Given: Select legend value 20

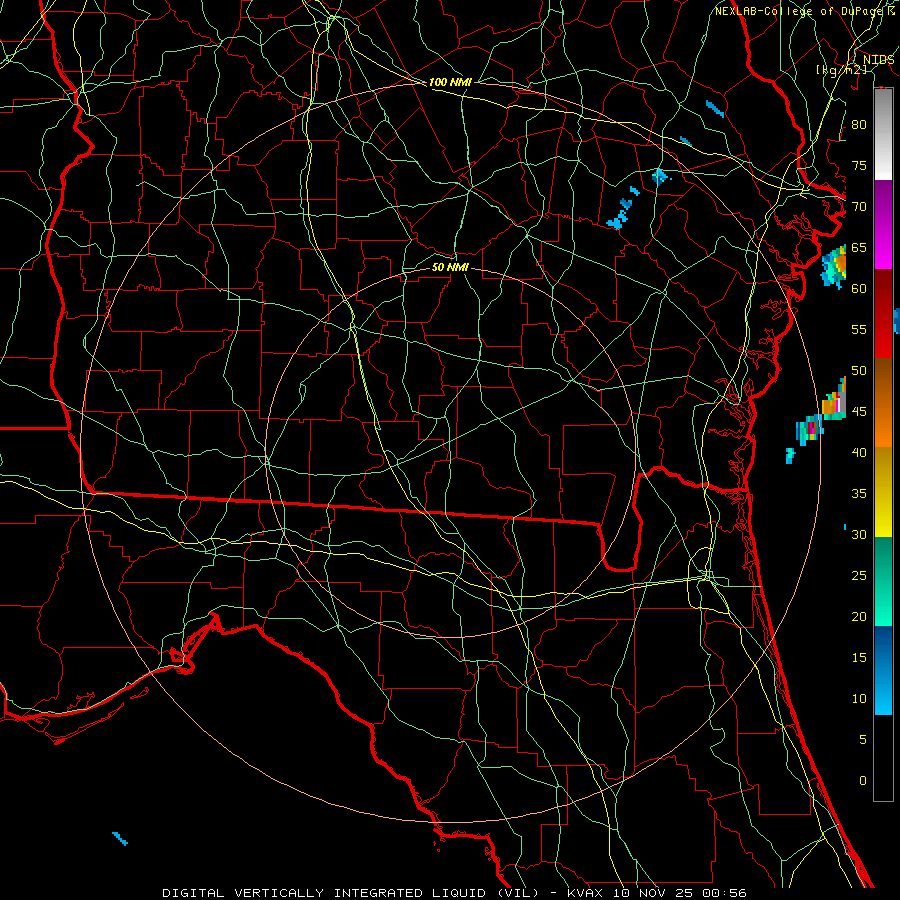Looking at the screenshot, I should point(859,616).
